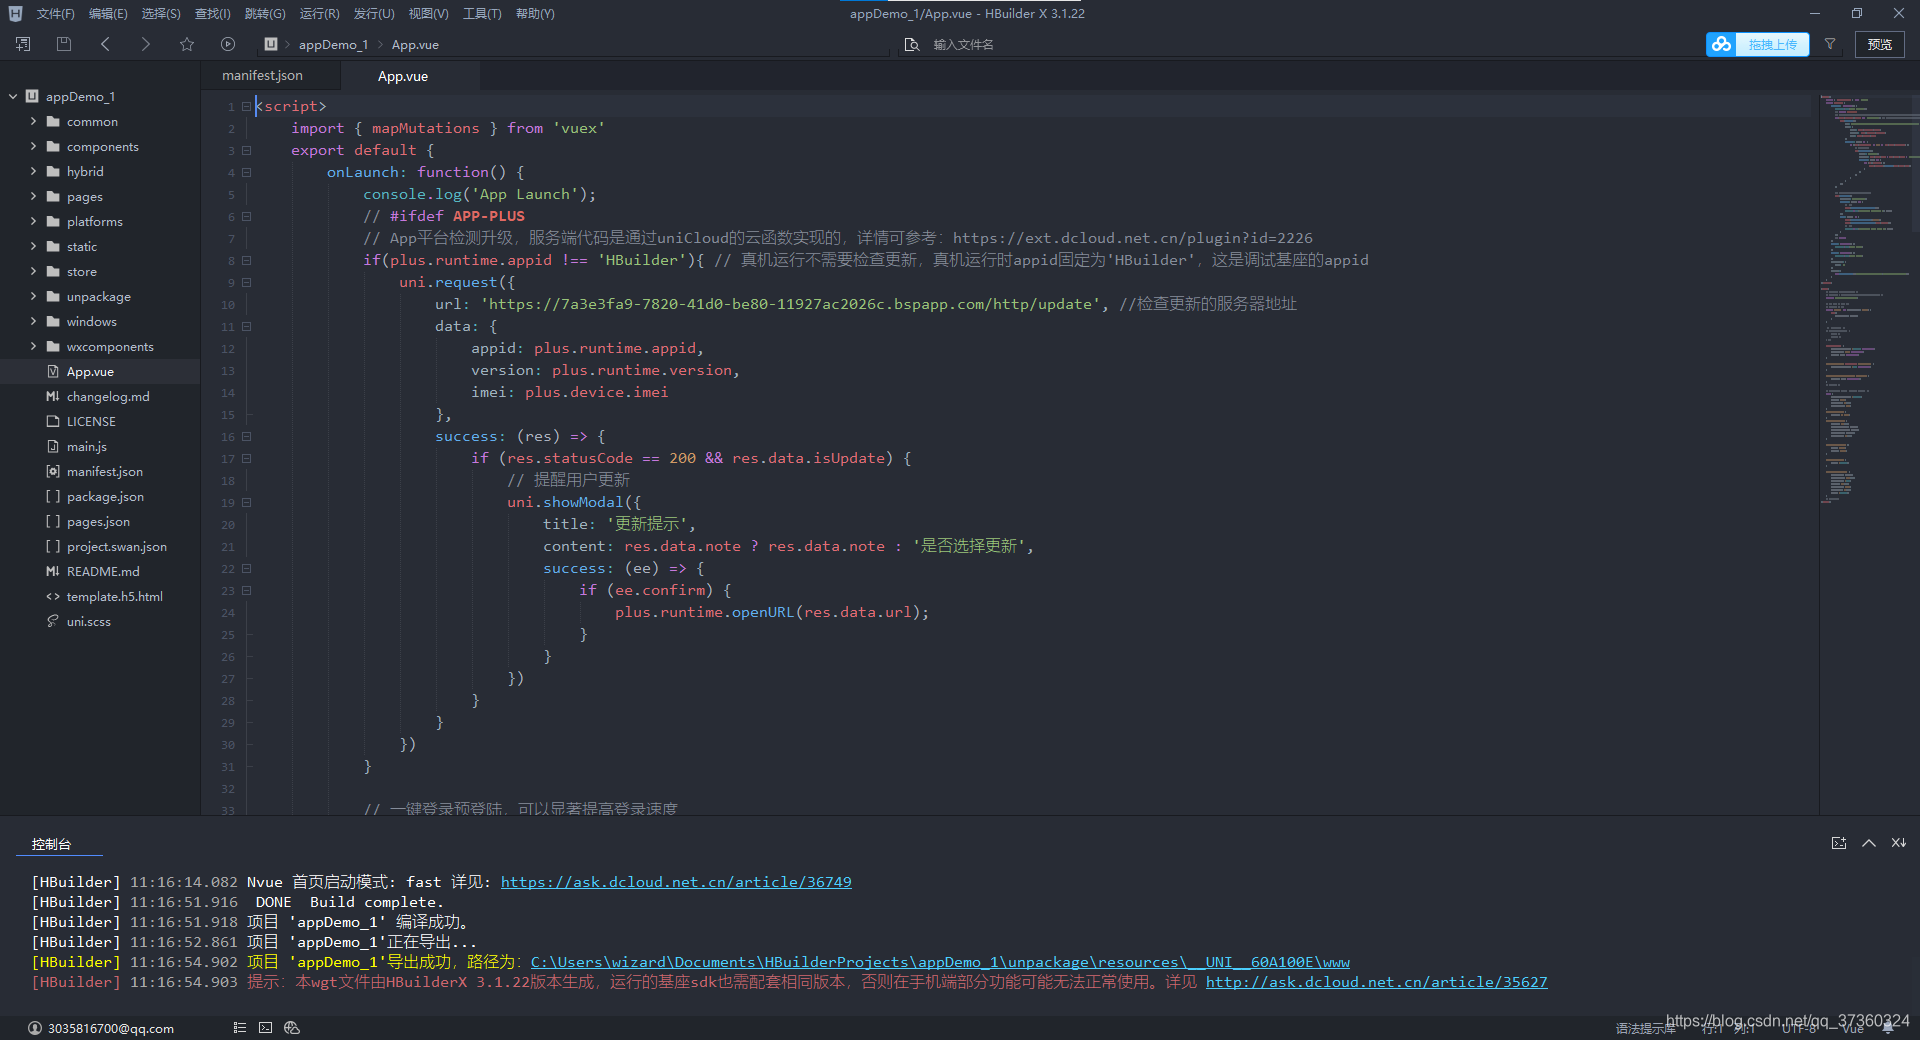Open the ask.dcloud.net.cn/article/36749 link
1920x1040 pixels.
tap(676, 882)
